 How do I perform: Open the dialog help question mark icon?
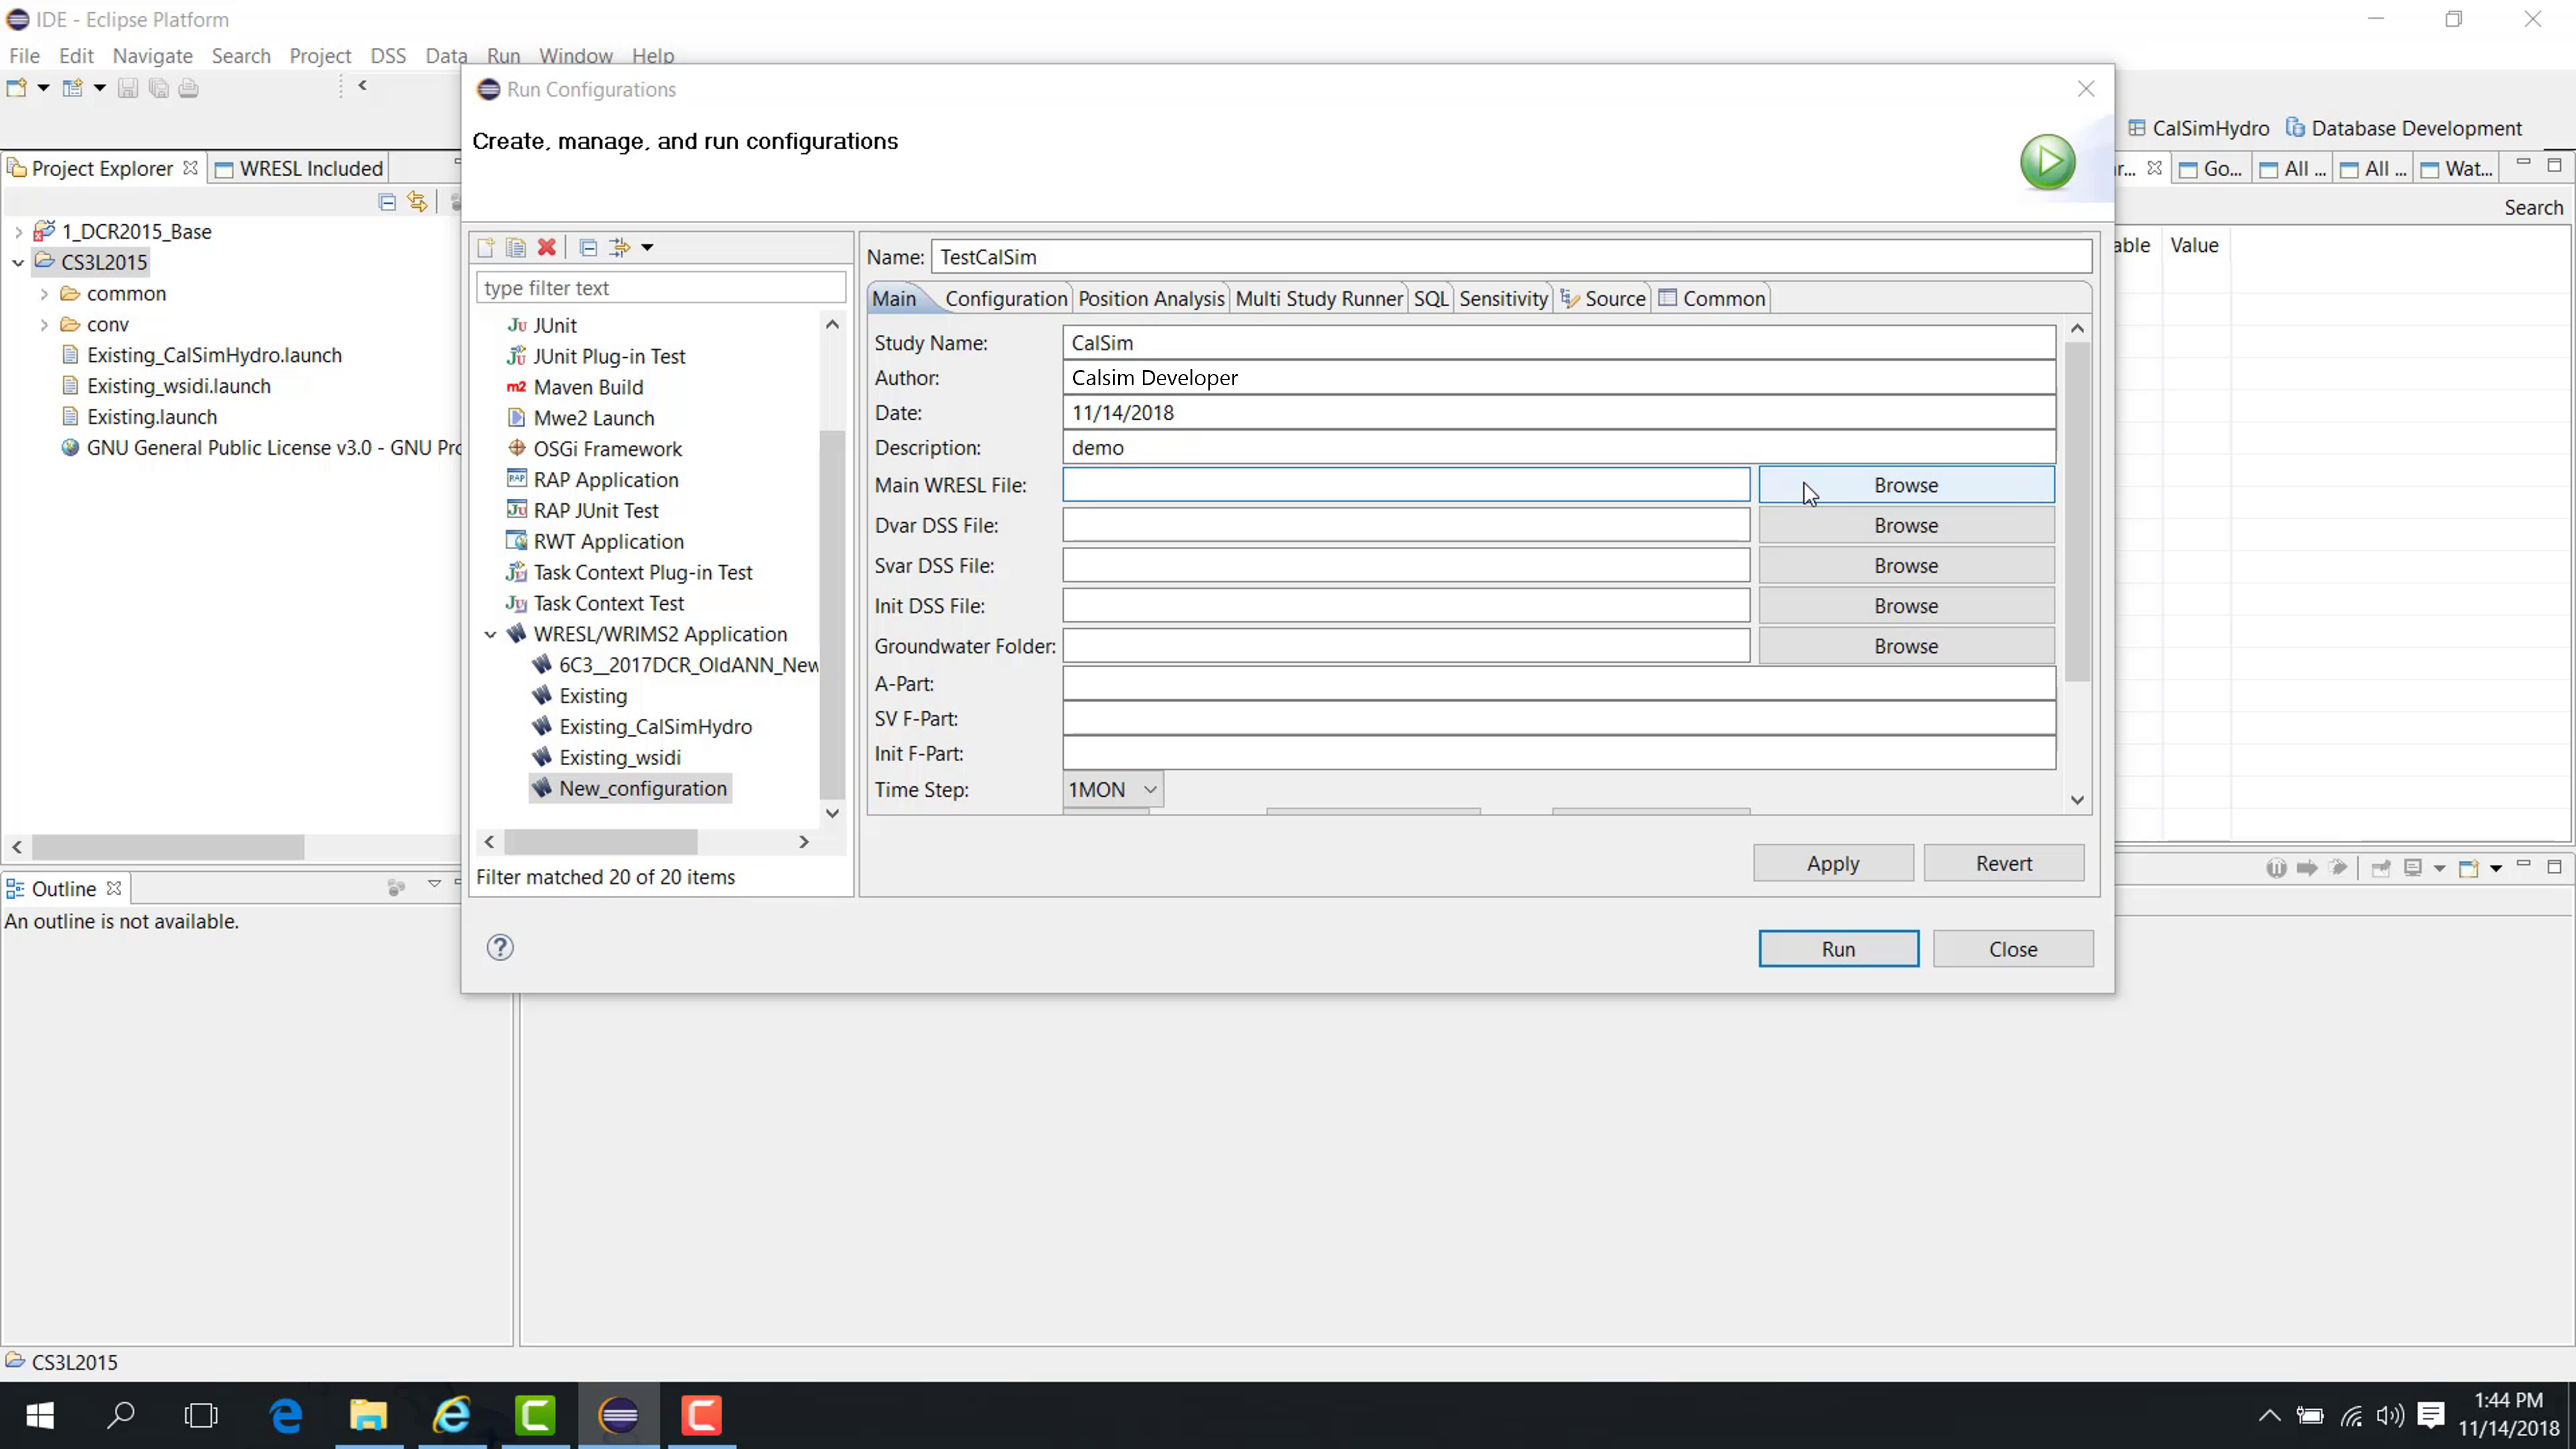(x=500, y=947)
